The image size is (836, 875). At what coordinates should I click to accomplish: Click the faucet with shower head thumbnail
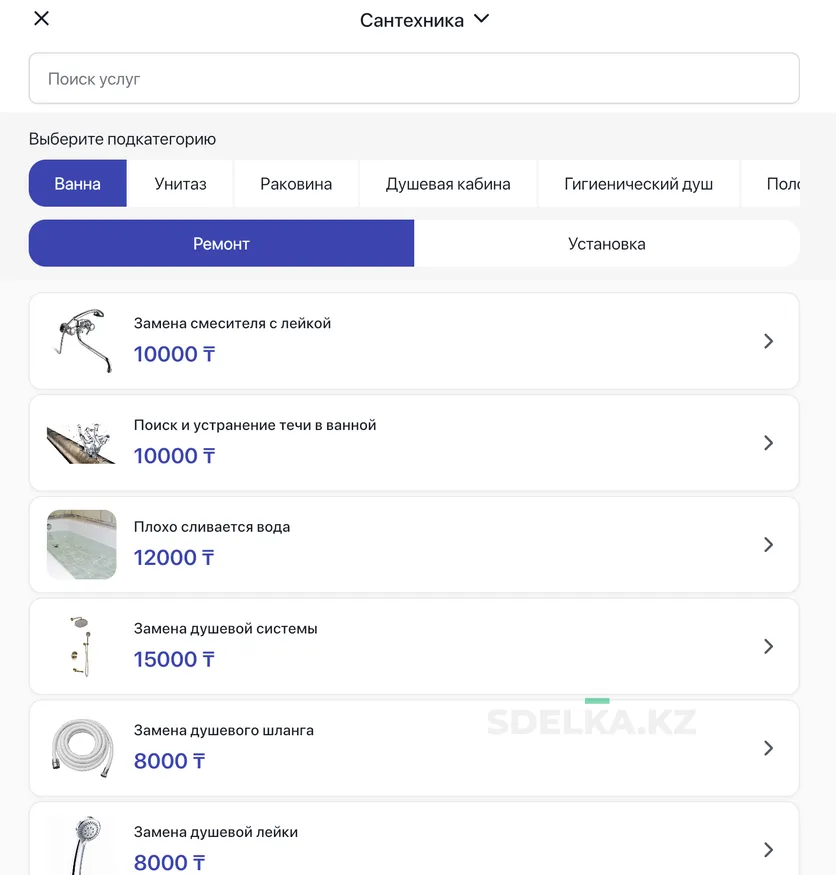[82, 341]
